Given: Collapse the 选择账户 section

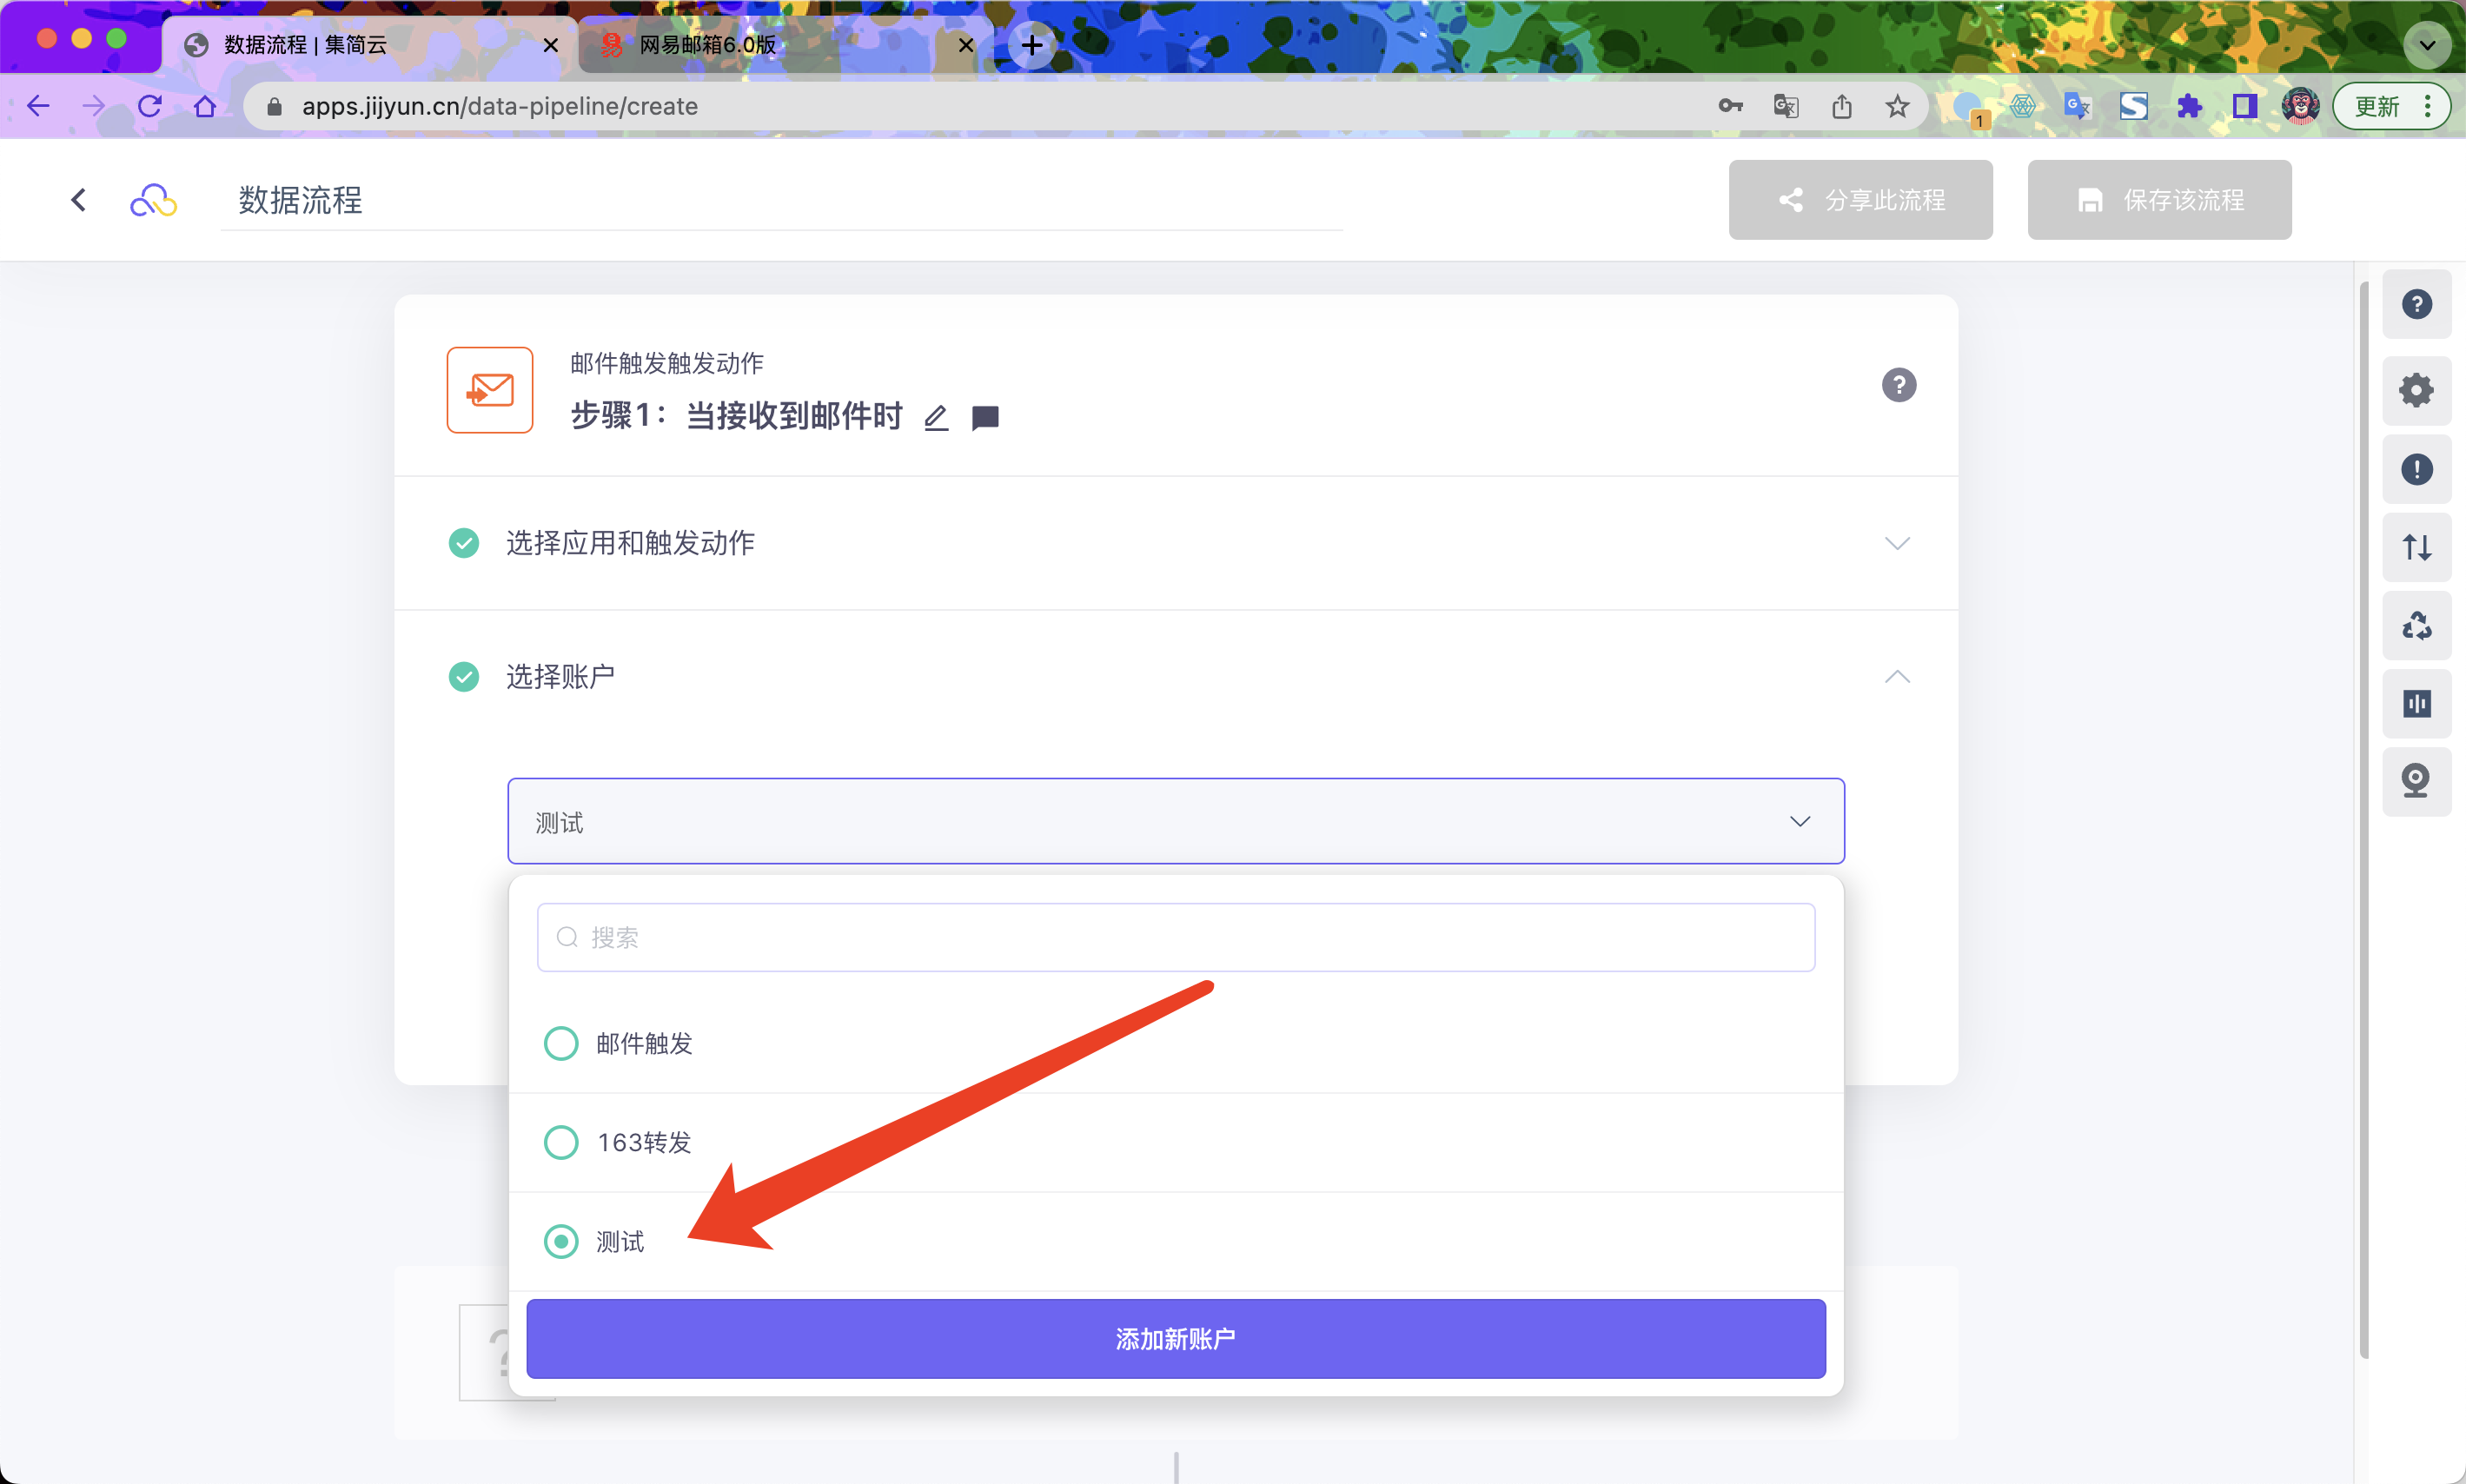Looking at the screenshot, I should [x=1896, y=677].
